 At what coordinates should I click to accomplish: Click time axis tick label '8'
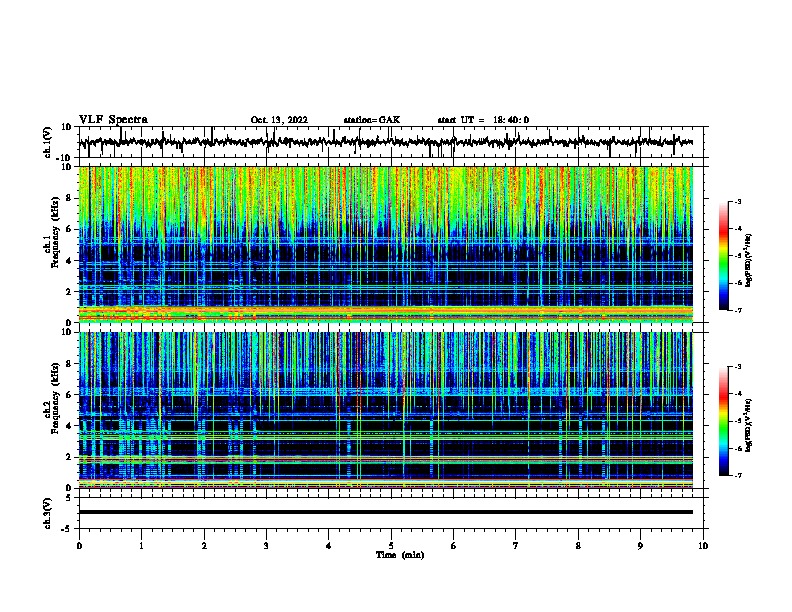click(578, 545)
